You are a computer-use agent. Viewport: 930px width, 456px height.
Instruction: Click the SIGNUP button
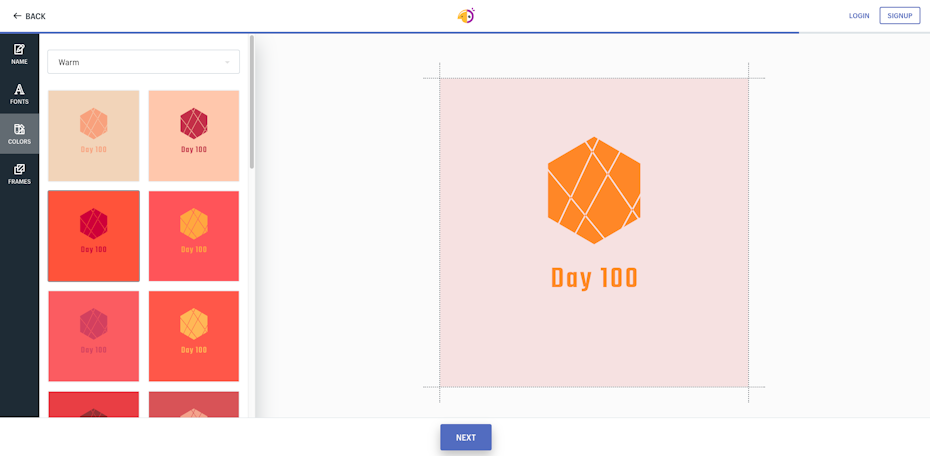899,16
